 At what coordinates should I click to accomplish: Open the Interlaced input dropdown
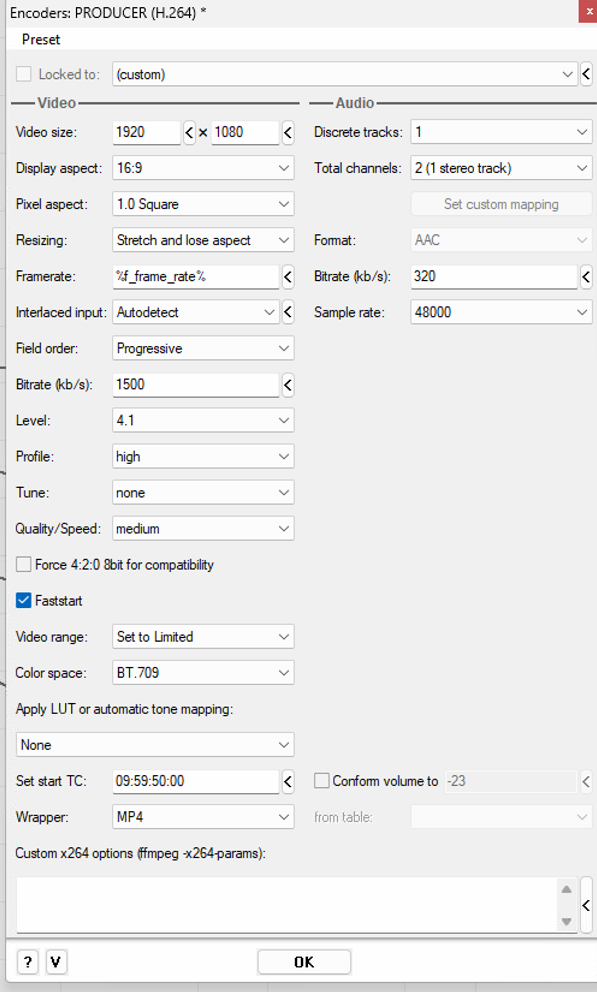pos(195,313)
